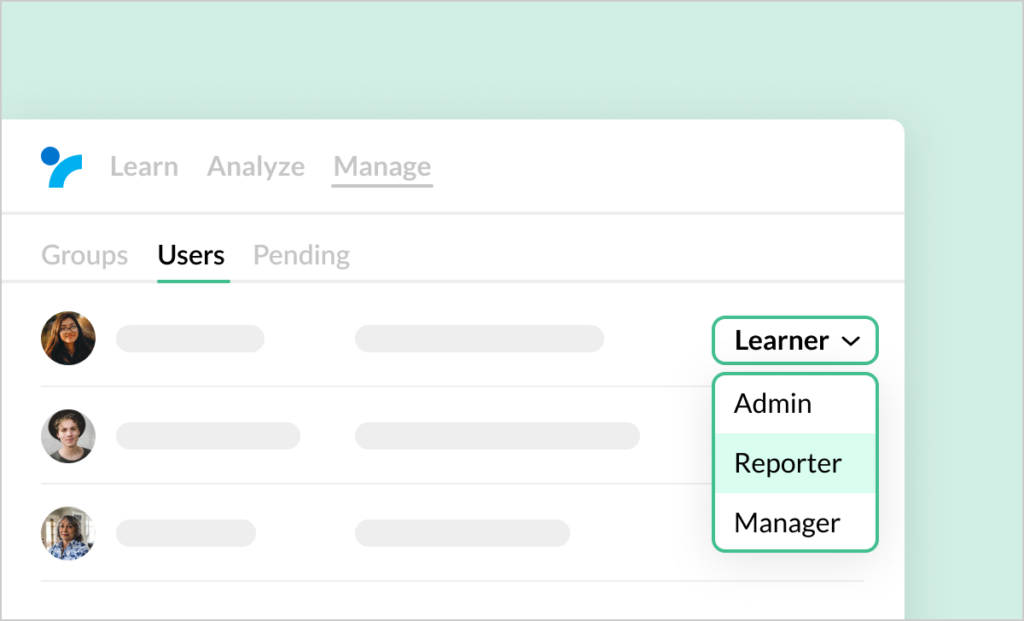Click the first user's name placeholder bar

click(190, 338)
